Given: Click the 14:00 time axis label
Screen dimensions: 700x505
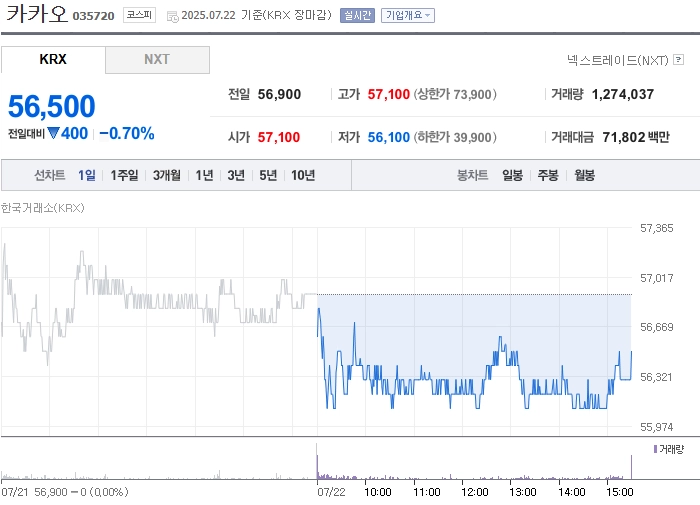Looking at the screenshot, I should click(x=571, y=492).
